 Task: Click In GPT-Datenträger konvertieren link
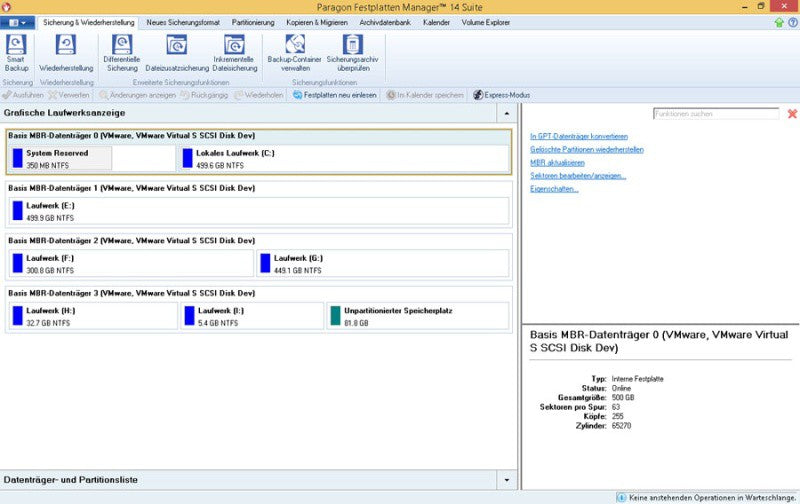point(579,136)
